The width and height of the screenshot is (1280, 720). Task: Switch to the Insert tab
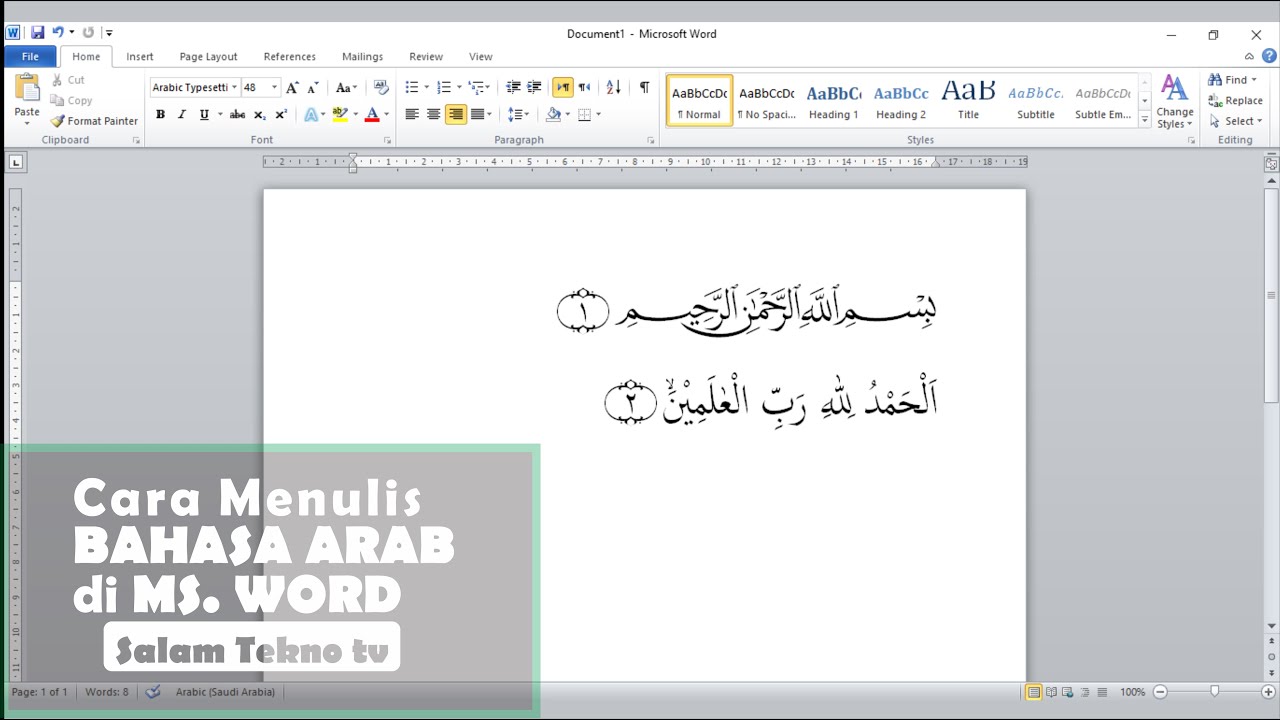[x=140, y=57]
